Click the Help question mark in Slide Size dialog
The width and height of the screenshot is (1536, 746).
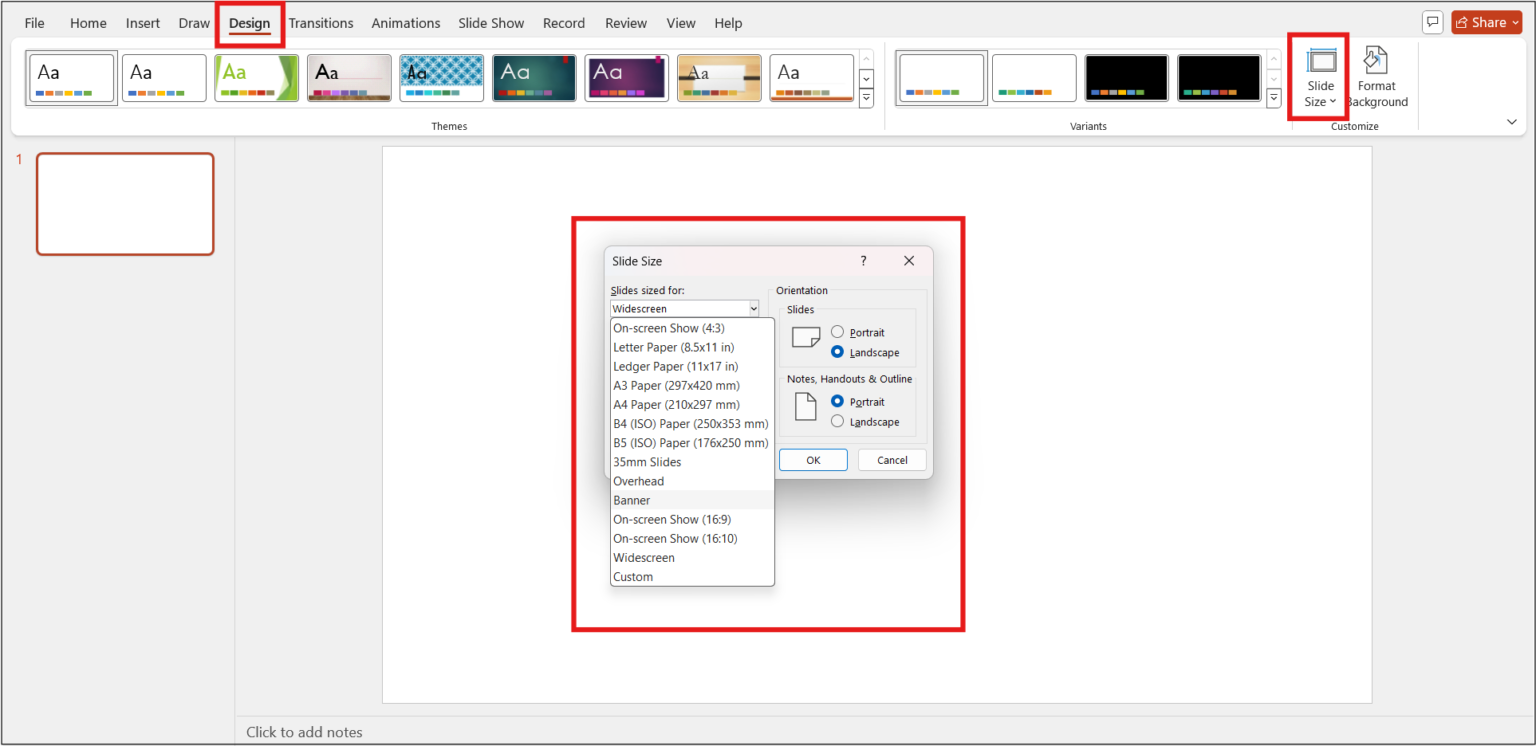(863, 260)
